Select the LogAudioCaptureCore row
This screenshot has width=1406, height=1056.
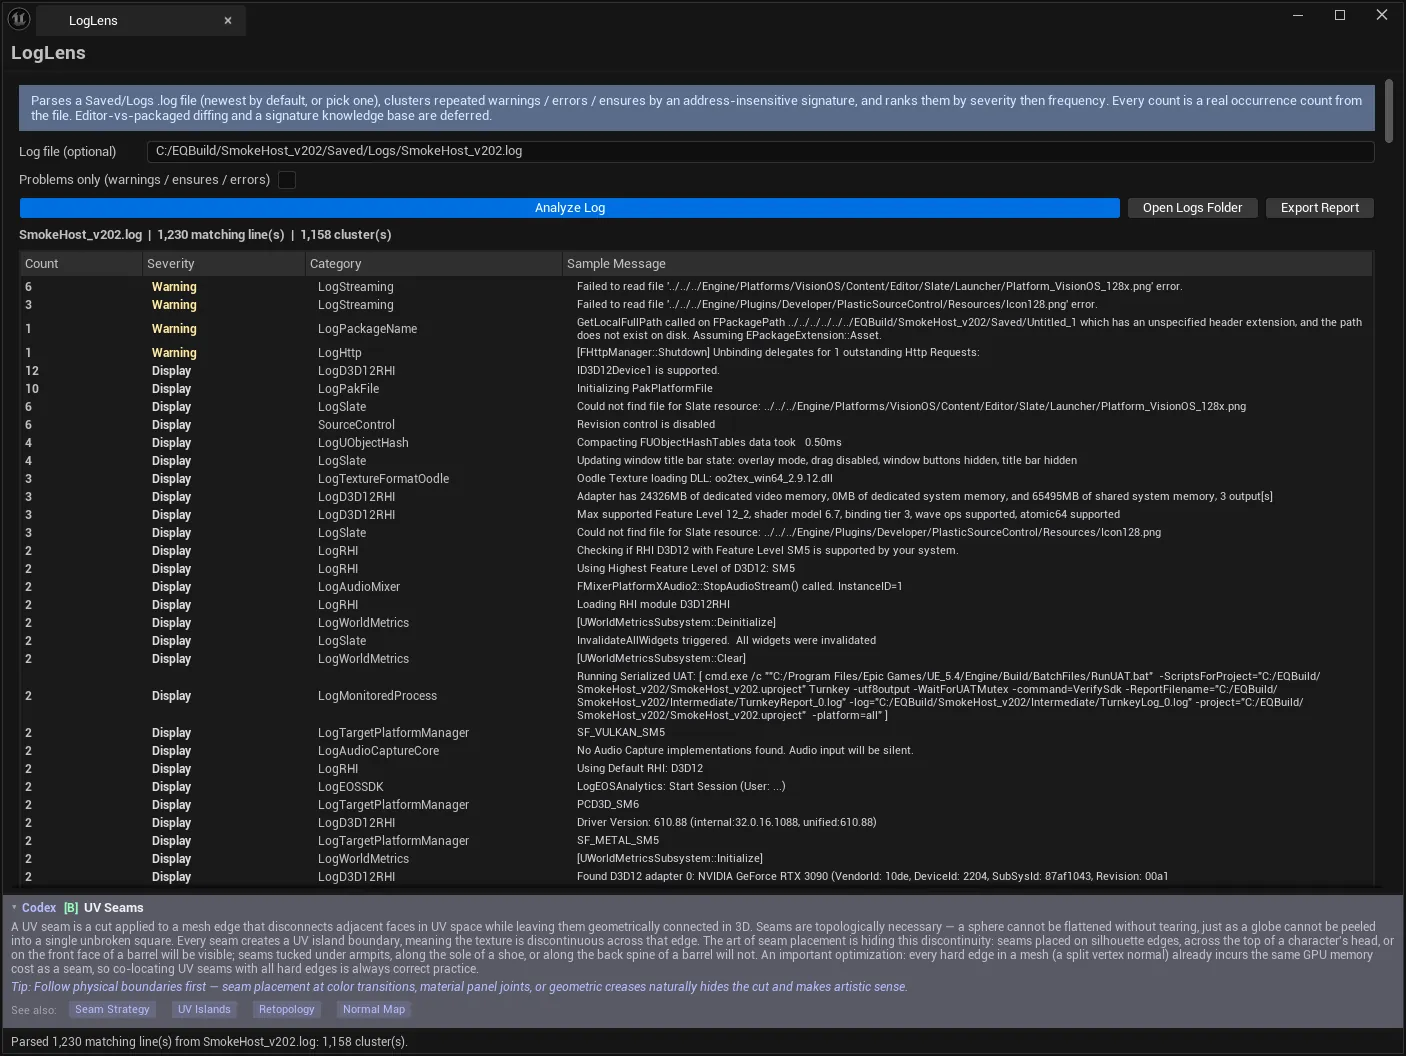696,751
